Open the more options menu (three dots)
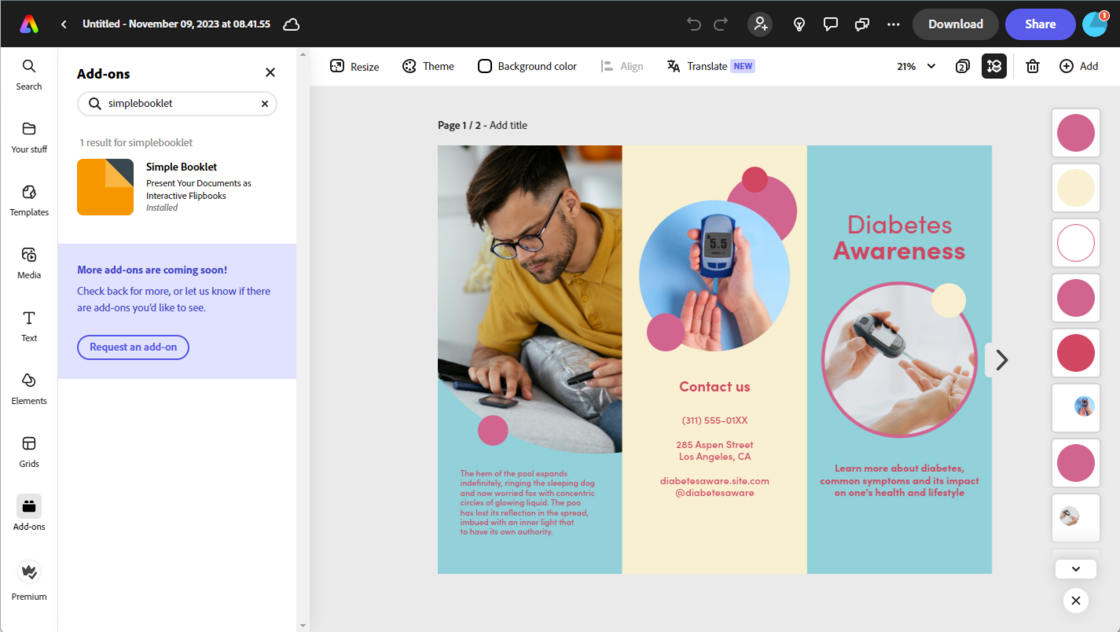The image size is (1120, 632). click(x=893, y=24)
